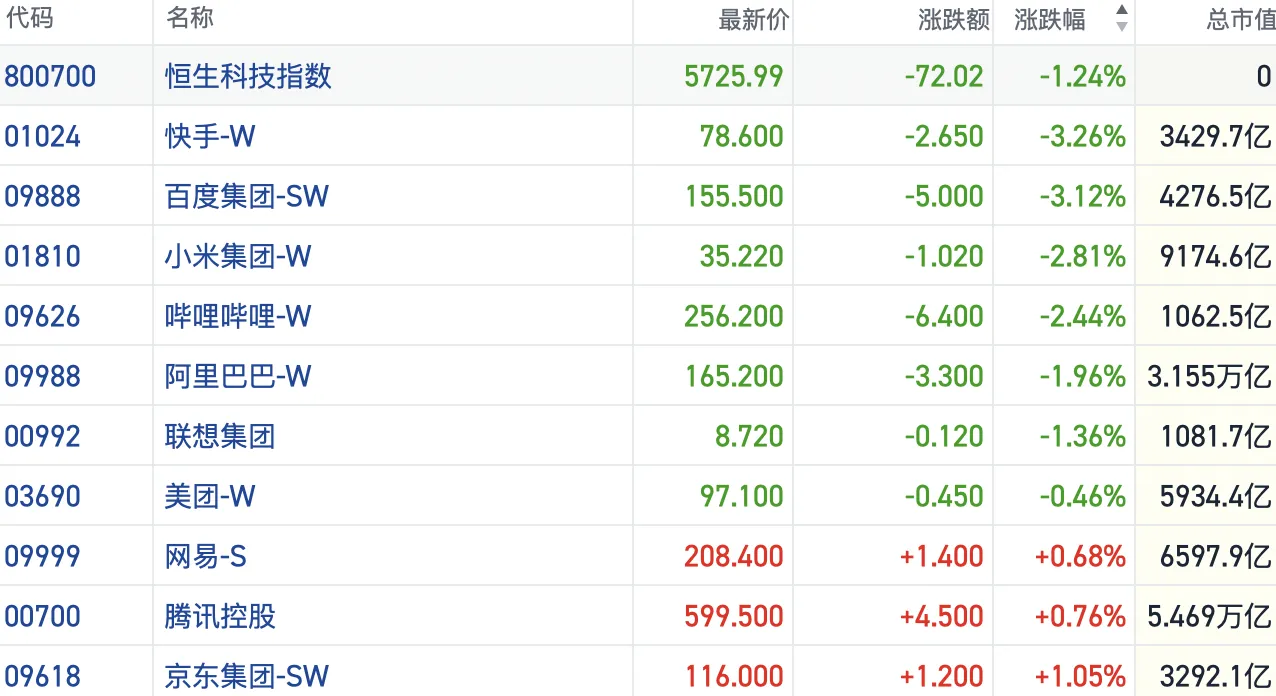
Task: Click 网易-S market cap 6597.9亿
Action: (x=1204, y=555)
